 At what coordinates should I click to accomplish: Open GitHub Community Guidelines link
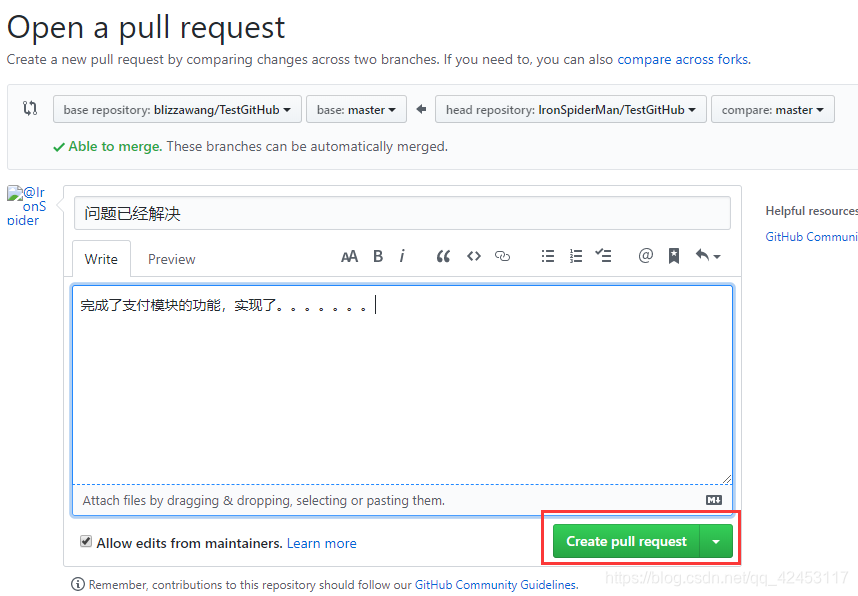click(x=495, y=585)
